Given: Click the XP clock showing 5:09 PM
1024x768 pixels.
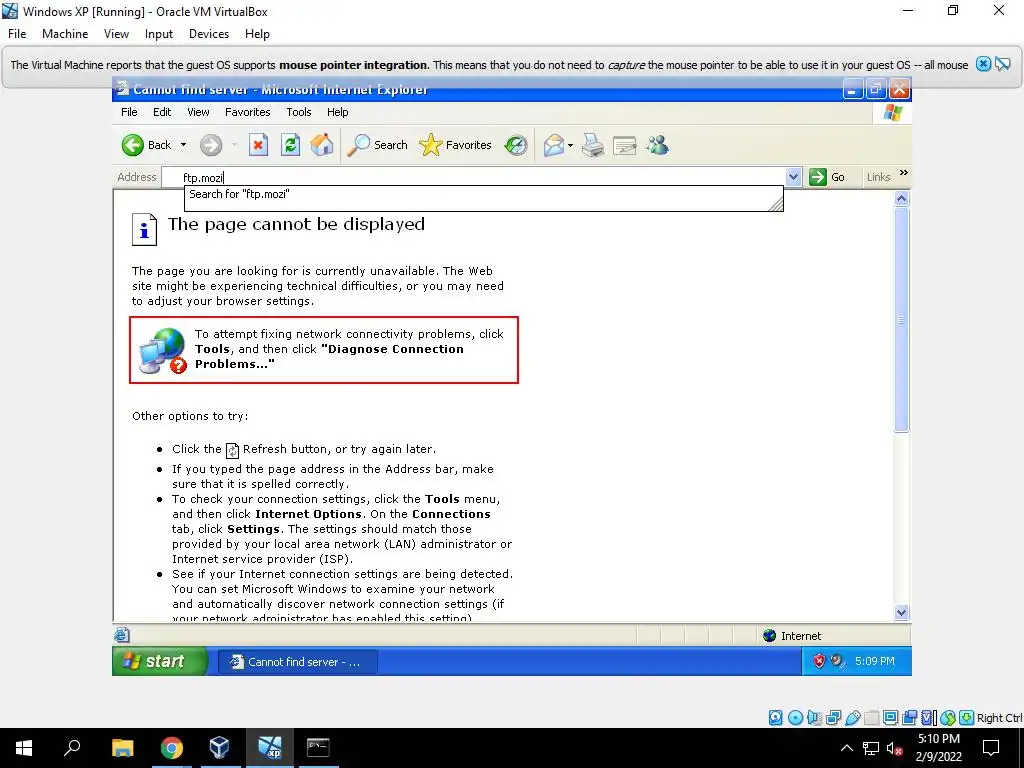Looking at the screenshot, I should click(874, 662).
